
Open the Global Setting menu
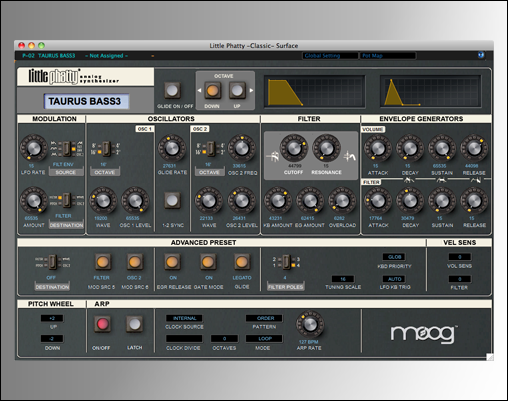[330, 56]
